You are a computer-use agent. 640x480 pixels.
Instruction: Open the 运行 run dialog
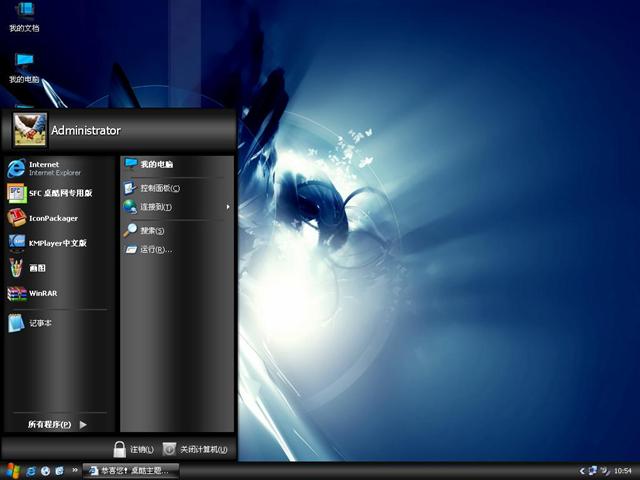click(155, 249)
